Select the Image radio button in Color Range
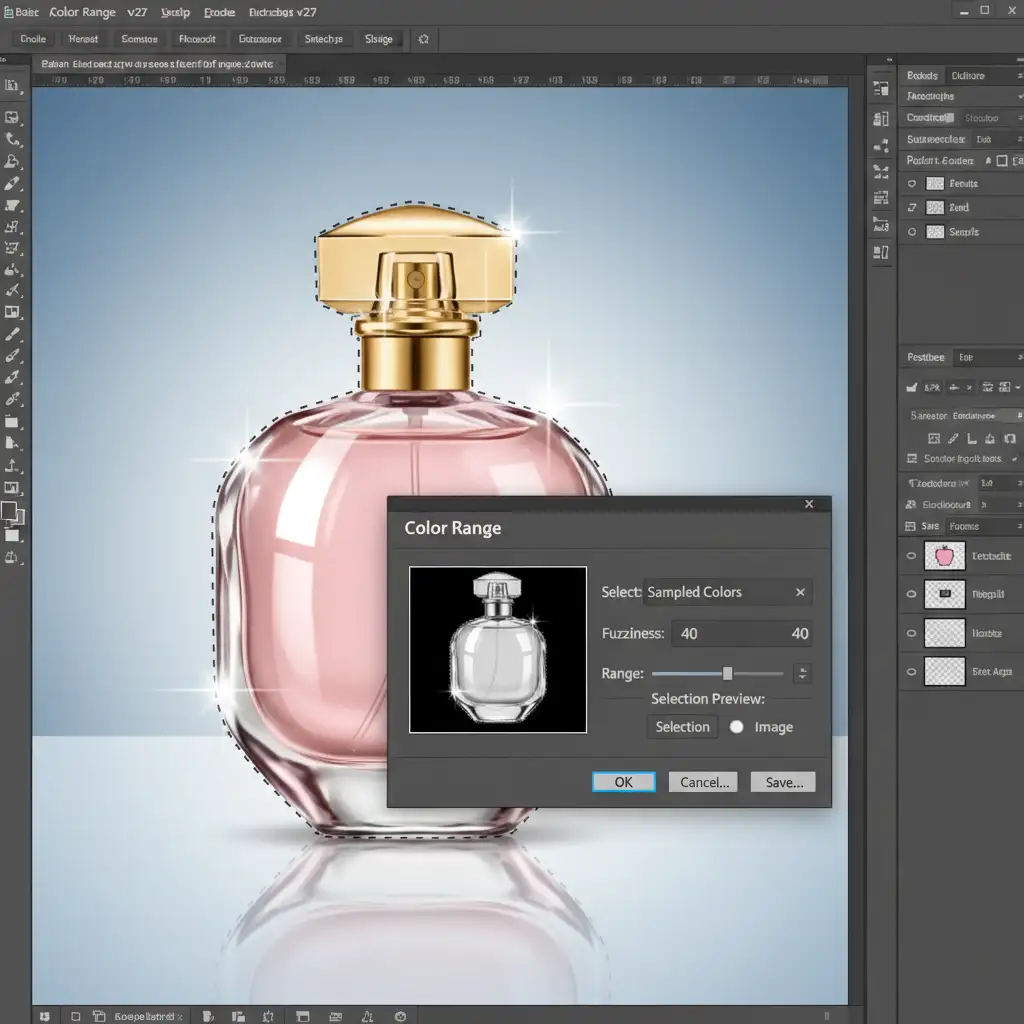 [x=737, y=727]
